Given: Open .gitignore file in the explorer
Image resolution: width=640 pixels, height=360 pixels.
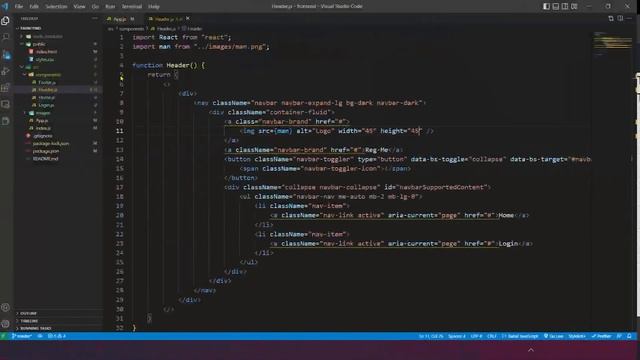Looking at the screenshot, I should (x=42, y=136).
